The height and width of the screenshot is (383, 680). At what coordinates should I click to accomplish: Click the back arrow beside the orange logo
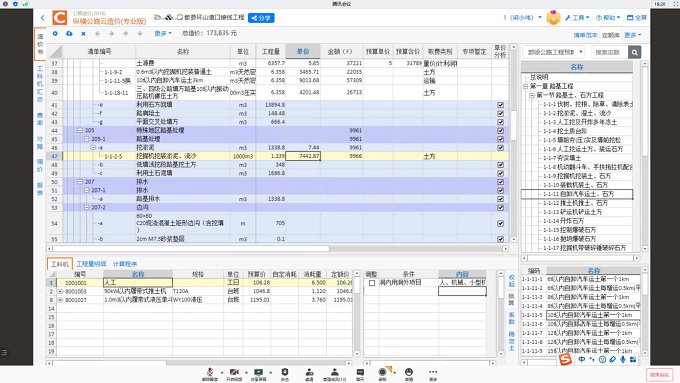point(42,18)
